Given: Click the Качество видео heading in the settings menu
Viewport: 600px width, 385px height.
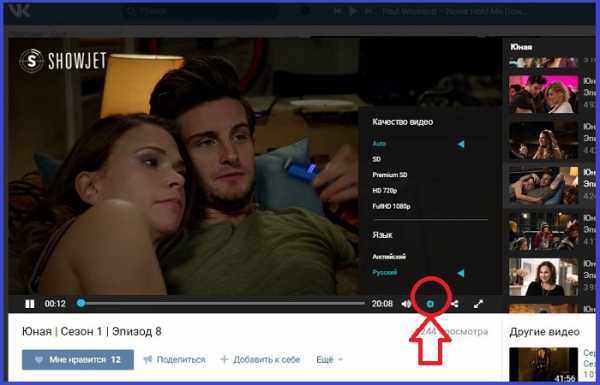Looking at the screenshot, I should click(403, 122).
